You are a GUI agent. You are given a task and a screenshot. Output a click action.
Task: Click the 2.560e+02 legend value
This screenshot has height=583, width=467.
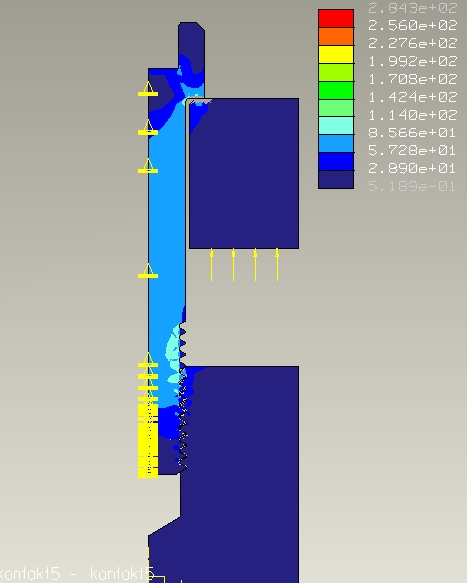[412, 25]
